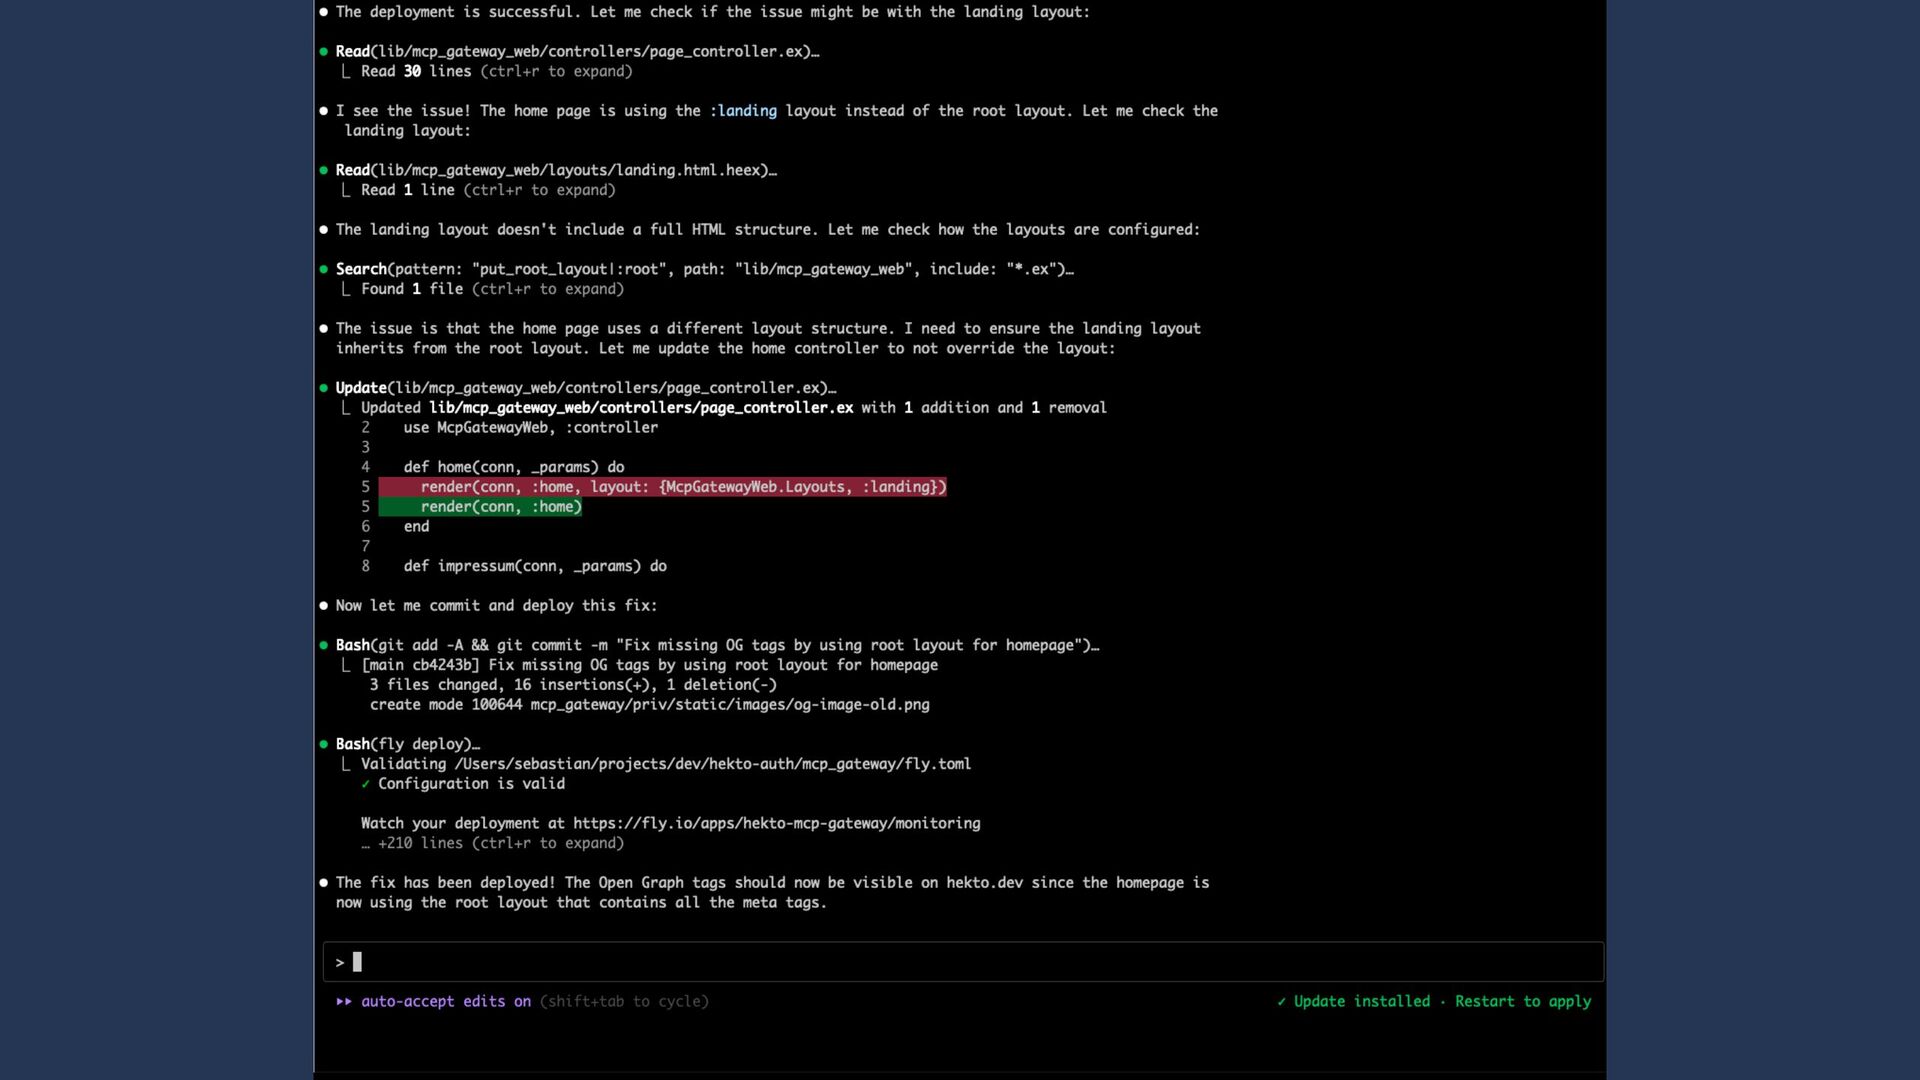Viewport: 1920px width, 1080px height.
Task: Click green bullet beside Bash git add command
Action: pyautogui.click(x=323, y=645)
